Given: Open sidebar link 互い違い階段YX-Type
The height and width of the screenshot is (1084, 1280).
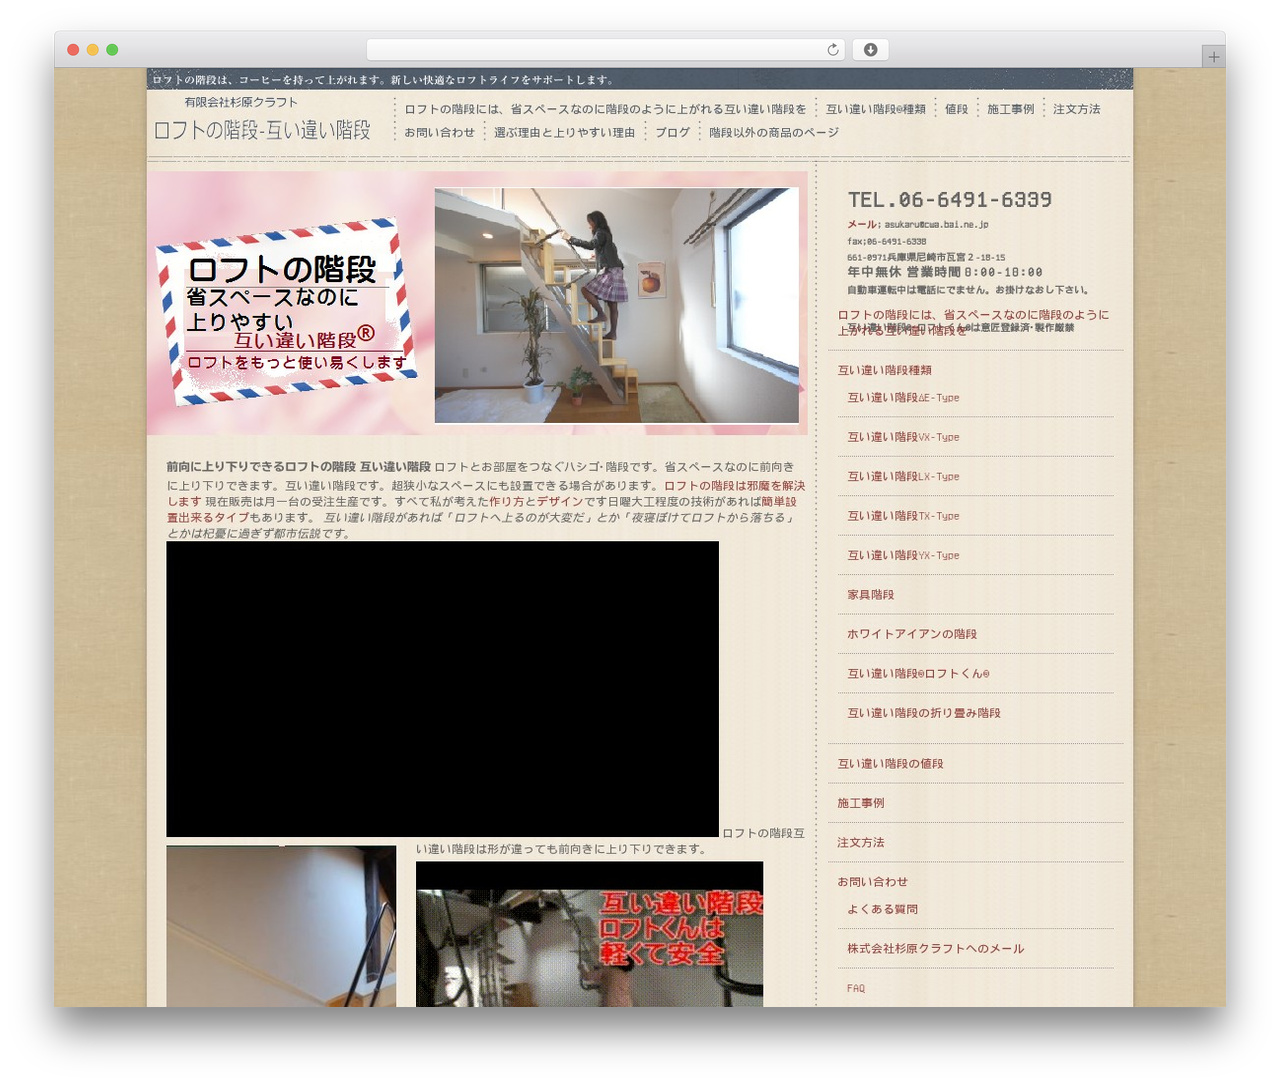Looking at the screenshot, I should pos(903,555).
